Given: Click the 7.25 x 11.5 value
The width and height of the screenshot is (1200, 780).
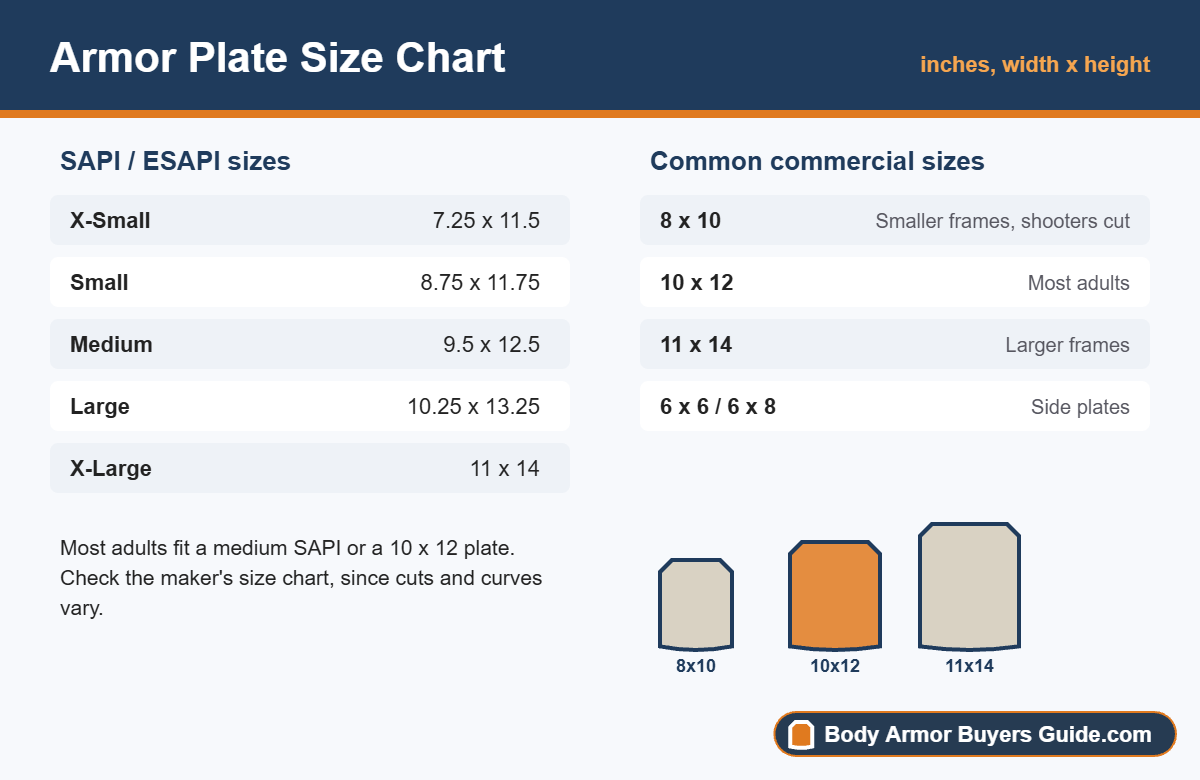Looking at the screenshot, I should point(486,220).
